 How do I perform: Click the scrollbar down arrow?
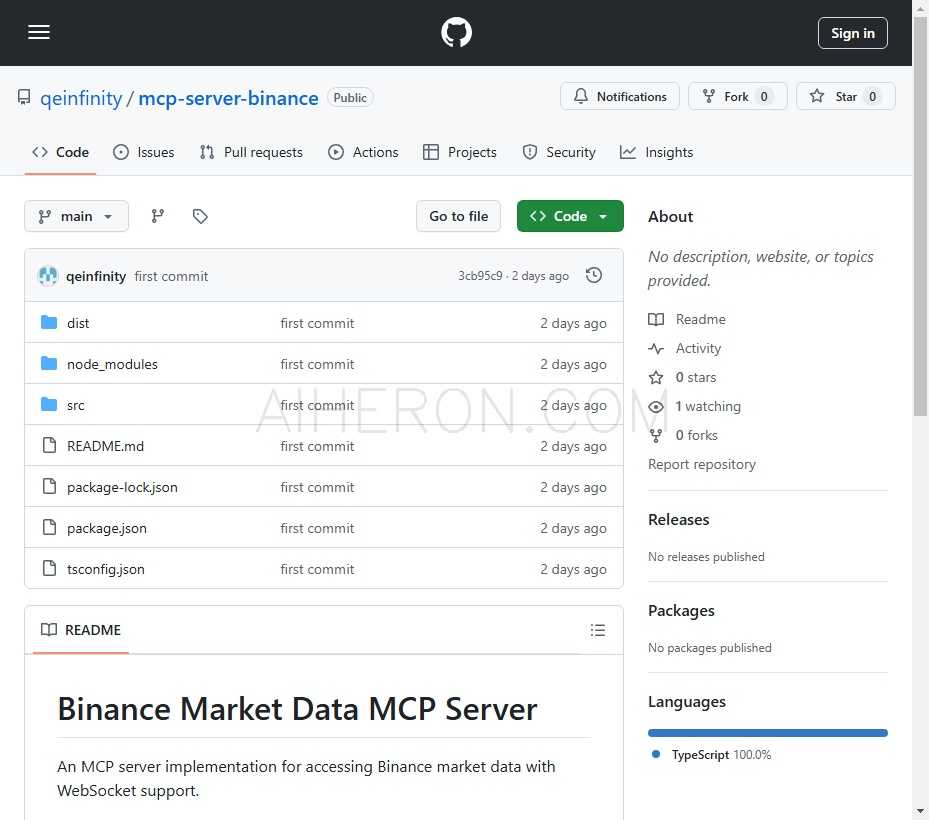coord(920,812)
